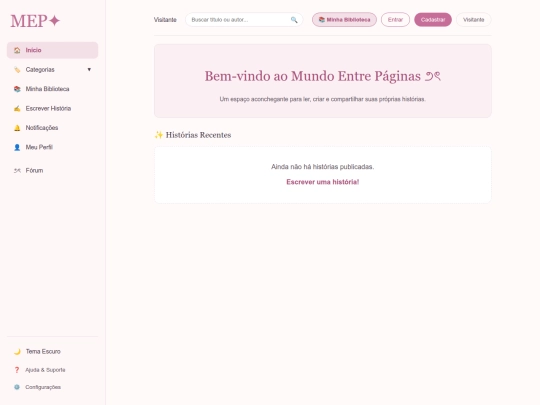Open Ajuda & Suporte

click(52, 370)
